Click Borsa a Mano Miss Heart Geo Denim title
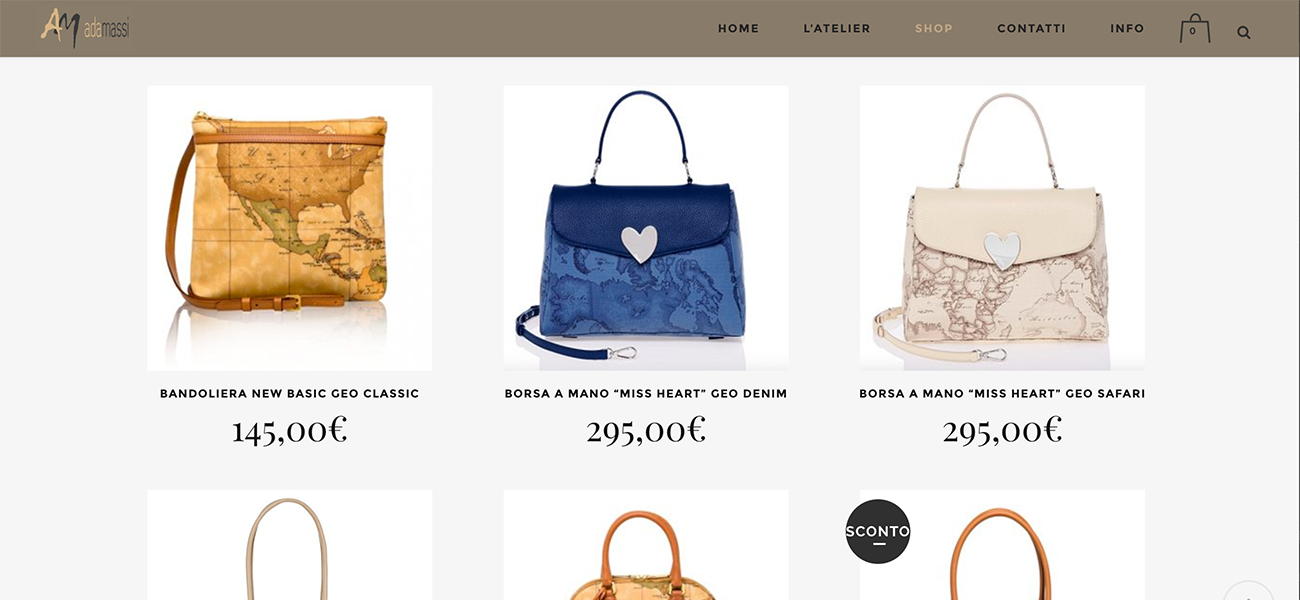 (x=646, y=394)
